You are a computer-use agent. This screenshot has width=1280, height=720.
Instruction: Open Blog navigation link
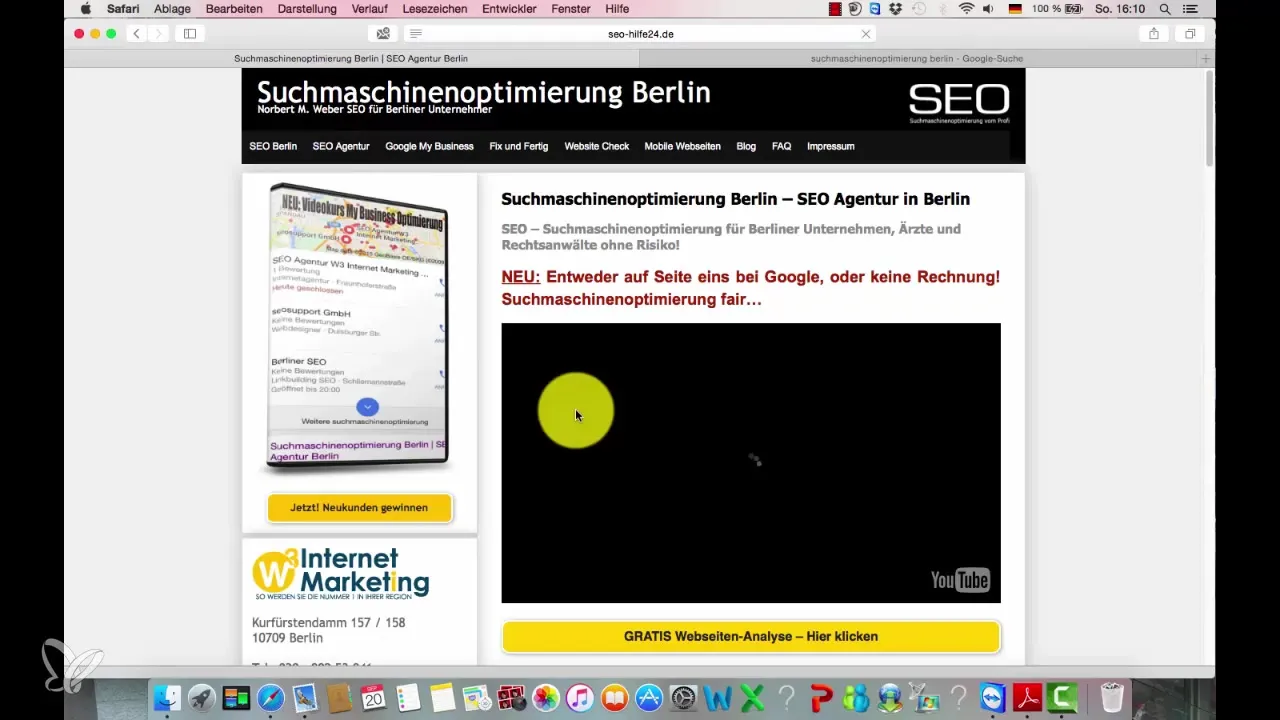746,146
